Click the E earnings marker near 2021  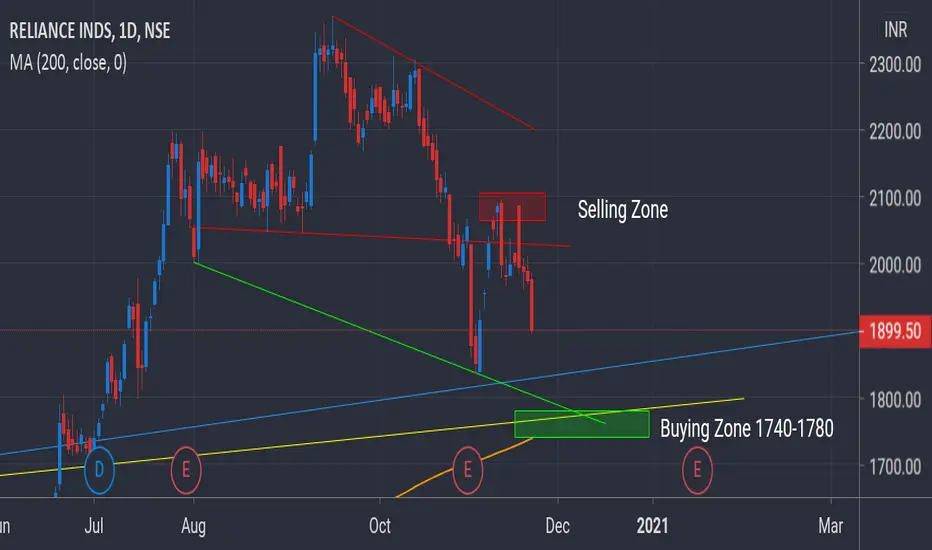point(697,470)
